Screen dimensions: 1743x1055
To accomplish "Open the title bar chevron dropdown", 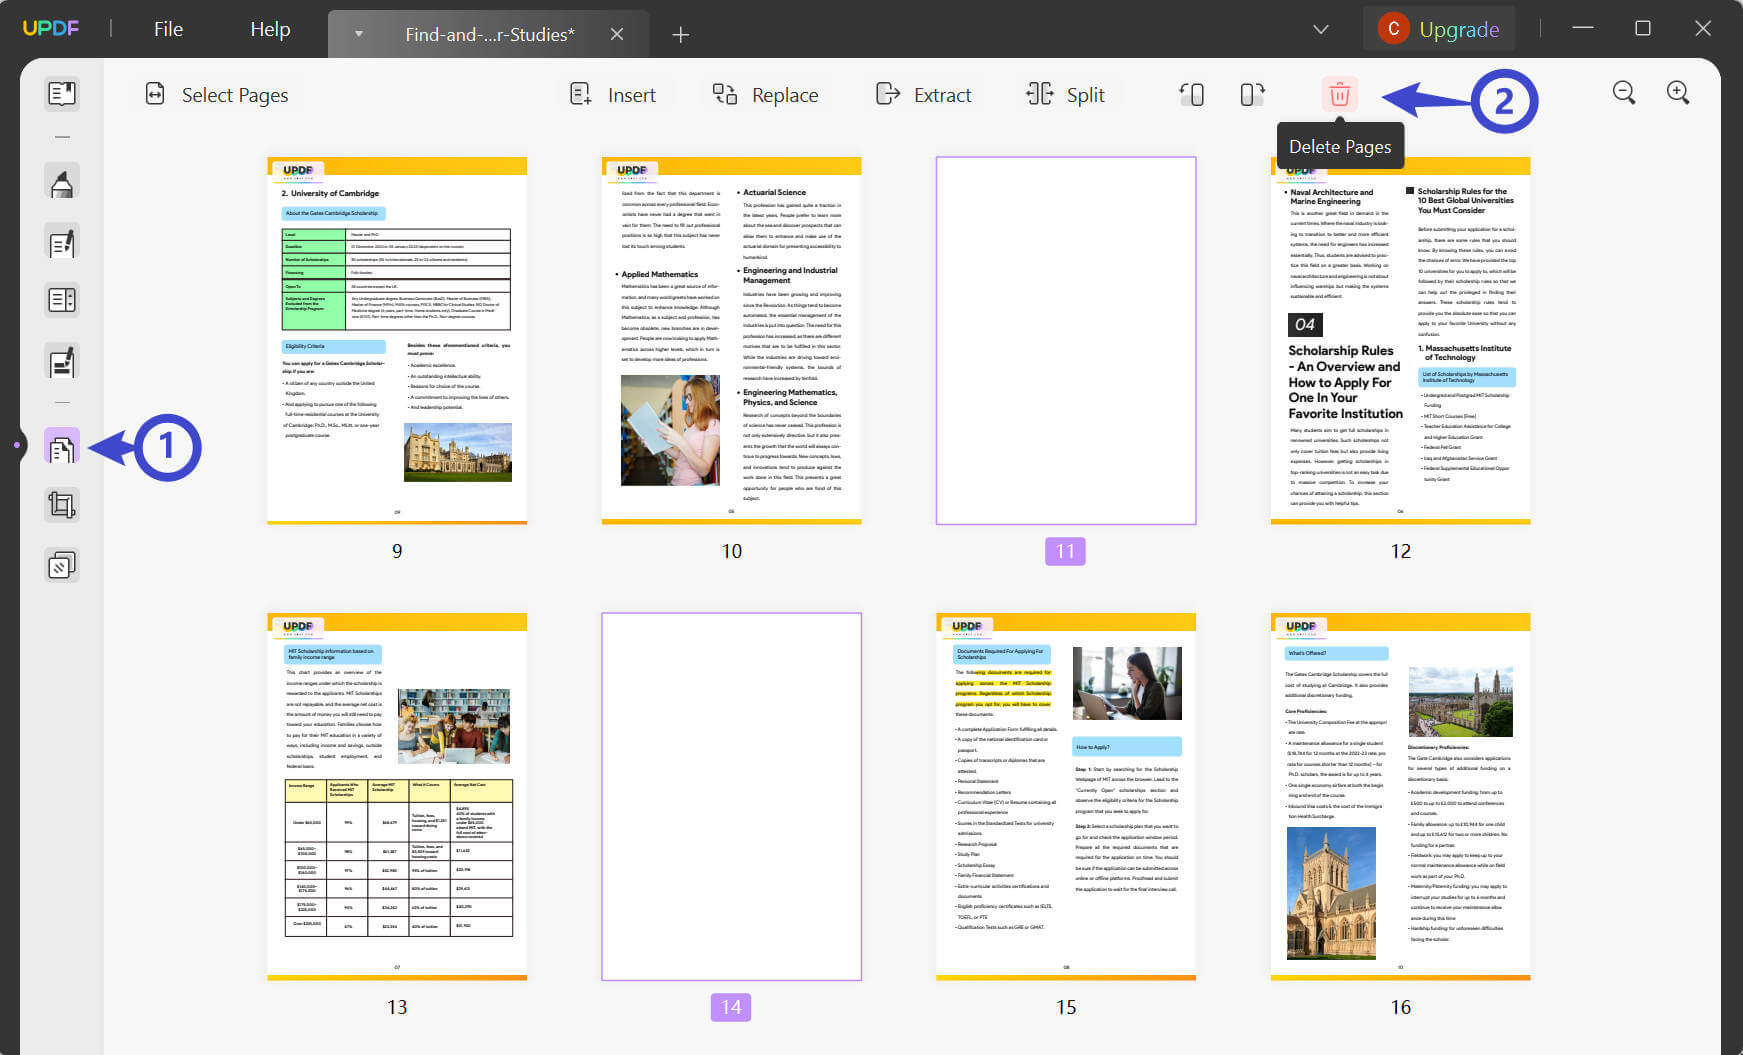I will [x=1320, y=29].
